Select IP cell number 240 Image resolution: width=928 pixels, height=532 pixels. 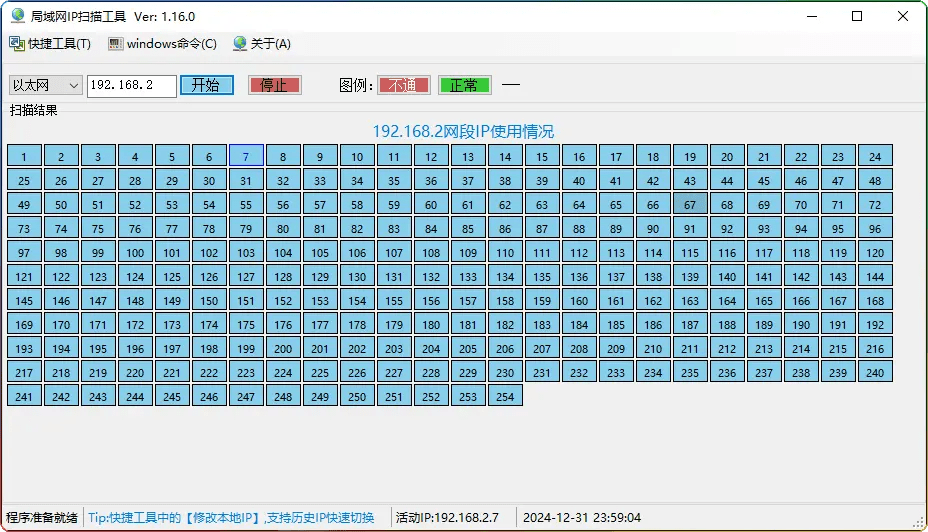pos(875,372)
